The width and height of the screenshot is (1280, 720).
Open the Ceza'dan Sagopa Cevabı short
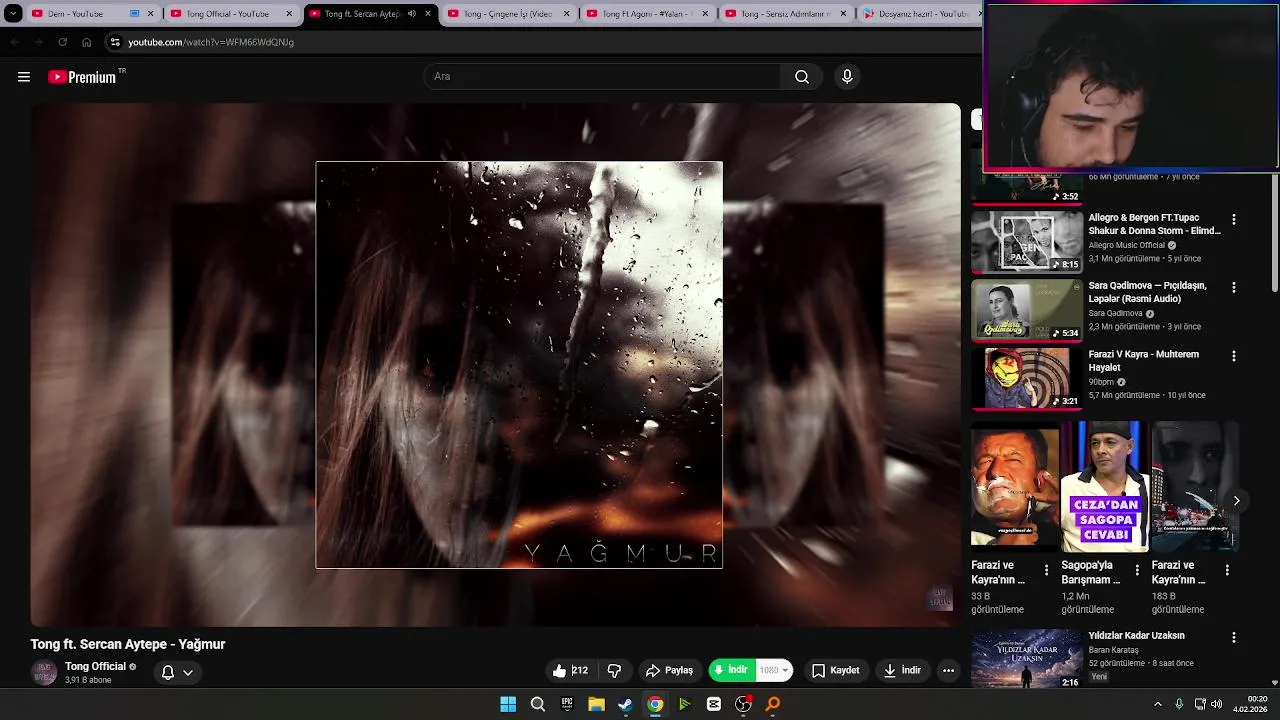(x=1105, y=487)
